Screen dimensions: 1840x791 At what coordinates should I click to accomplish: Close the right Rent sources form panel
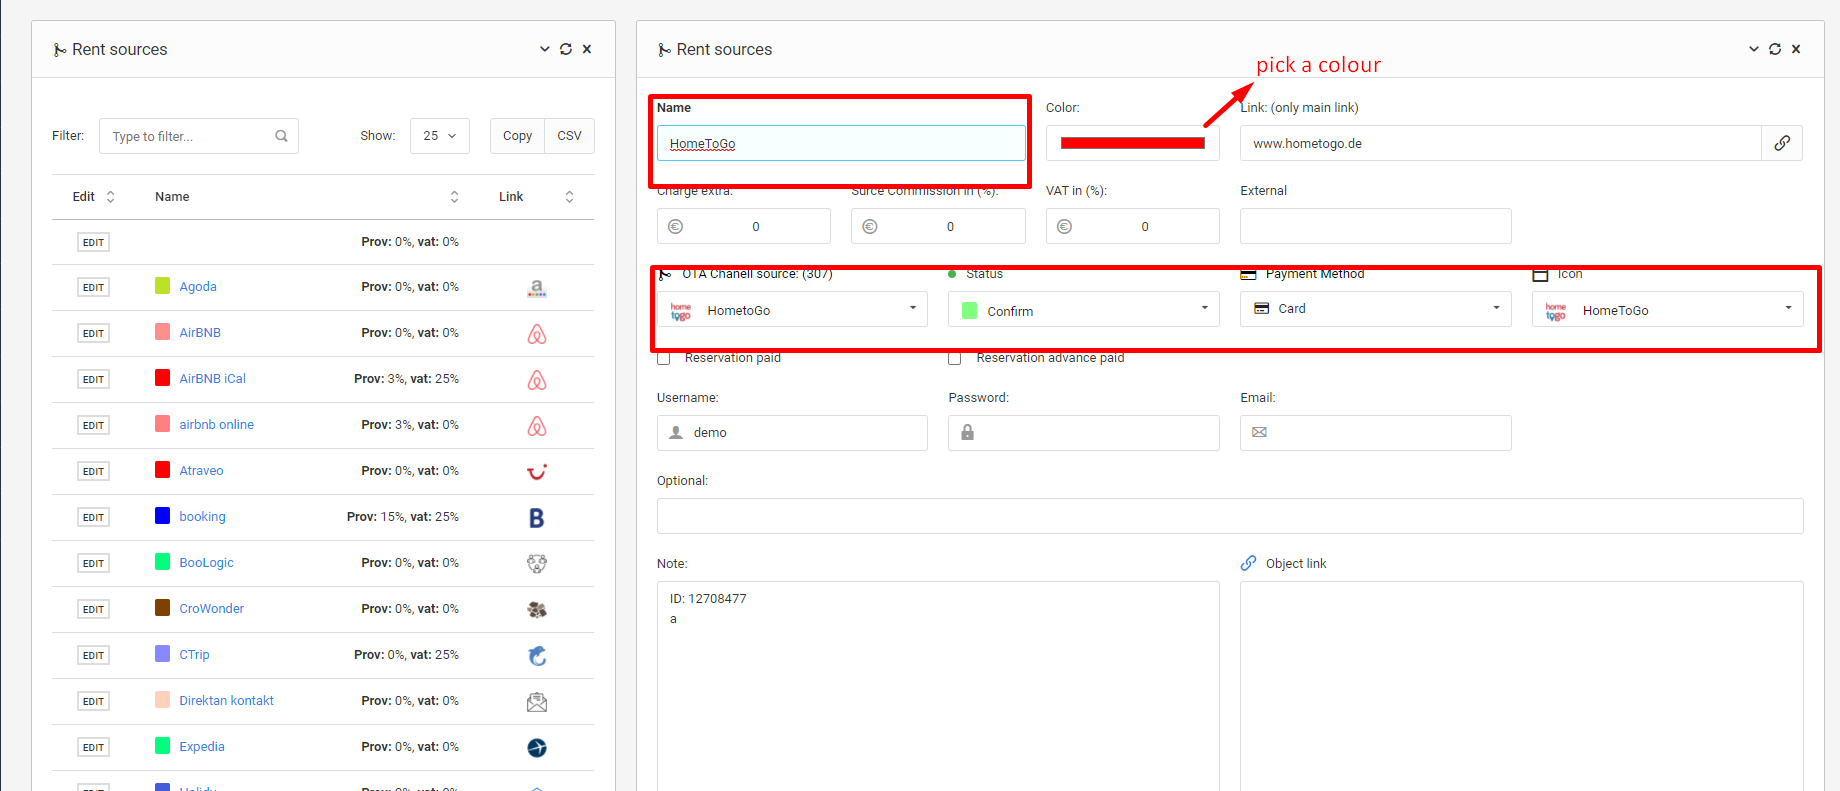[x=1796, y=49]
